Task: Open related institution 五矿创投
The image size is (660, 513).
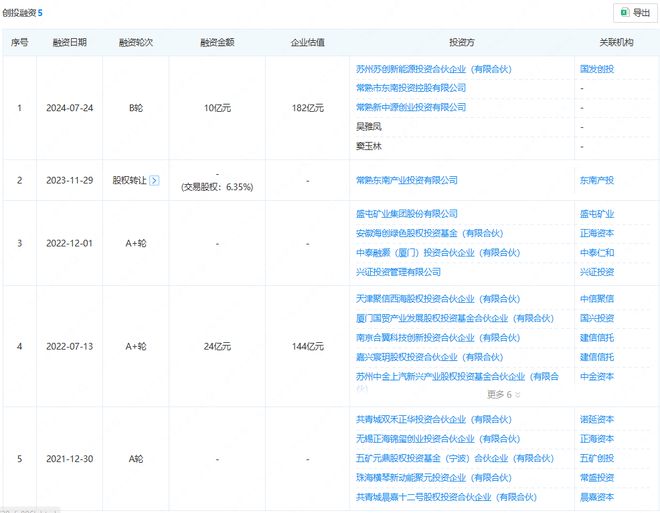Action: point(597,458)
